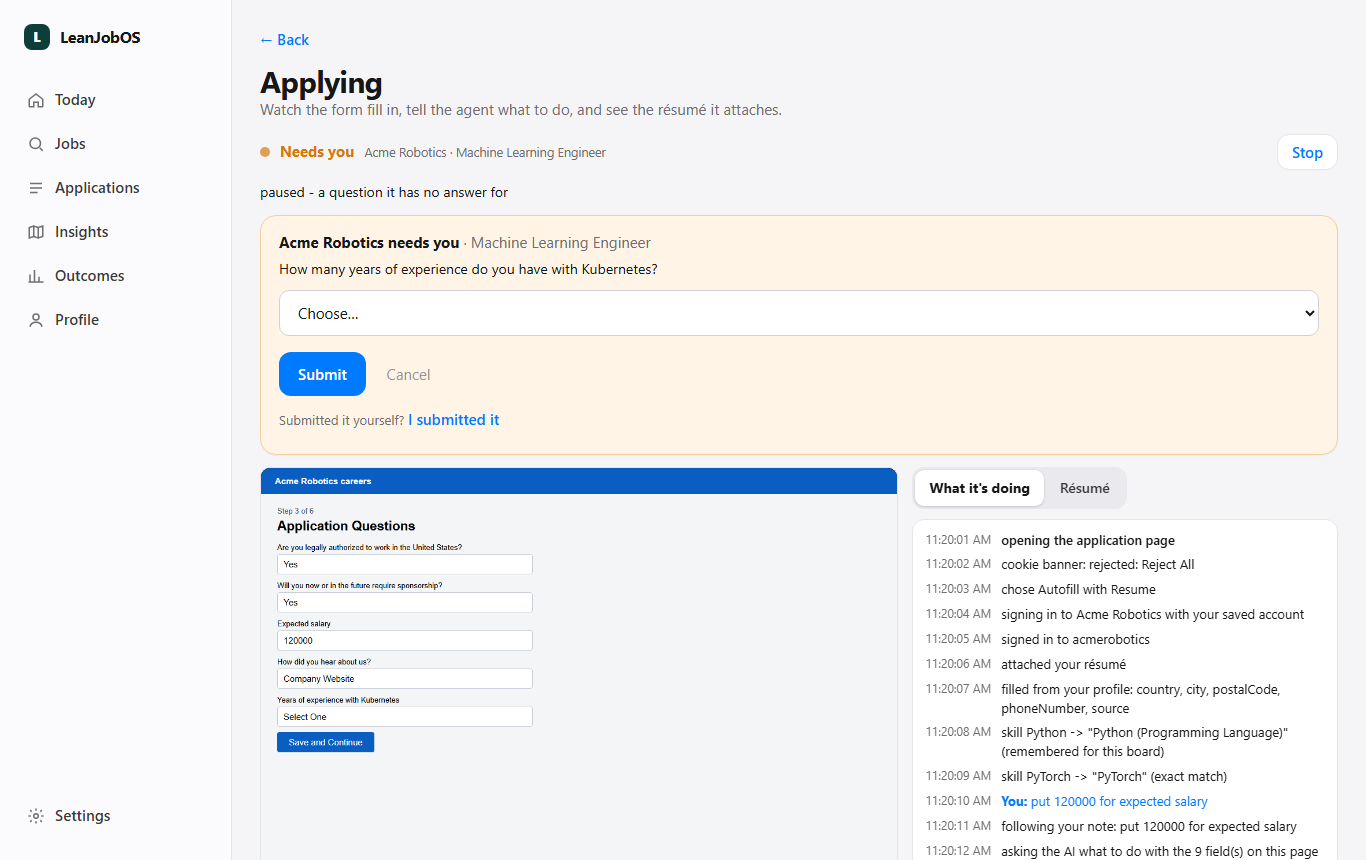
Task: Click the blue 'You: put 120000 for expected salary' entry
Action: (1104, 802)
